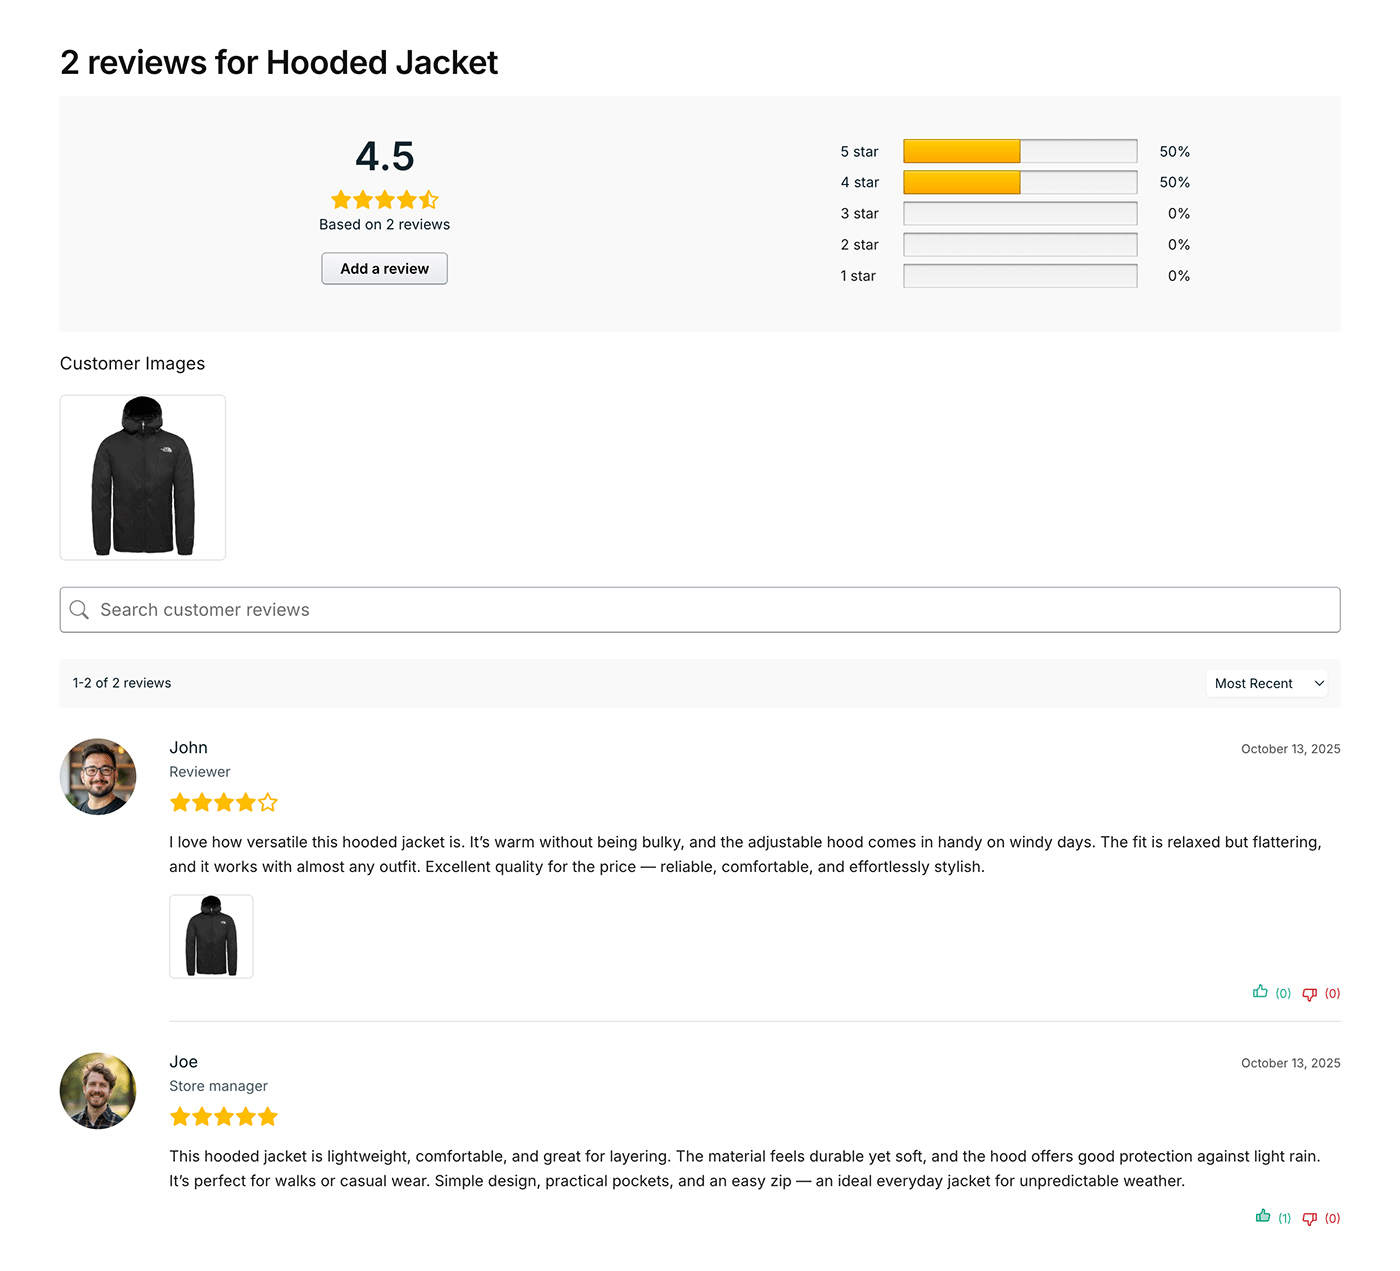
Task: Click the 3 star rating bar
Action: pyautogui.click(x=1019, y=214)
